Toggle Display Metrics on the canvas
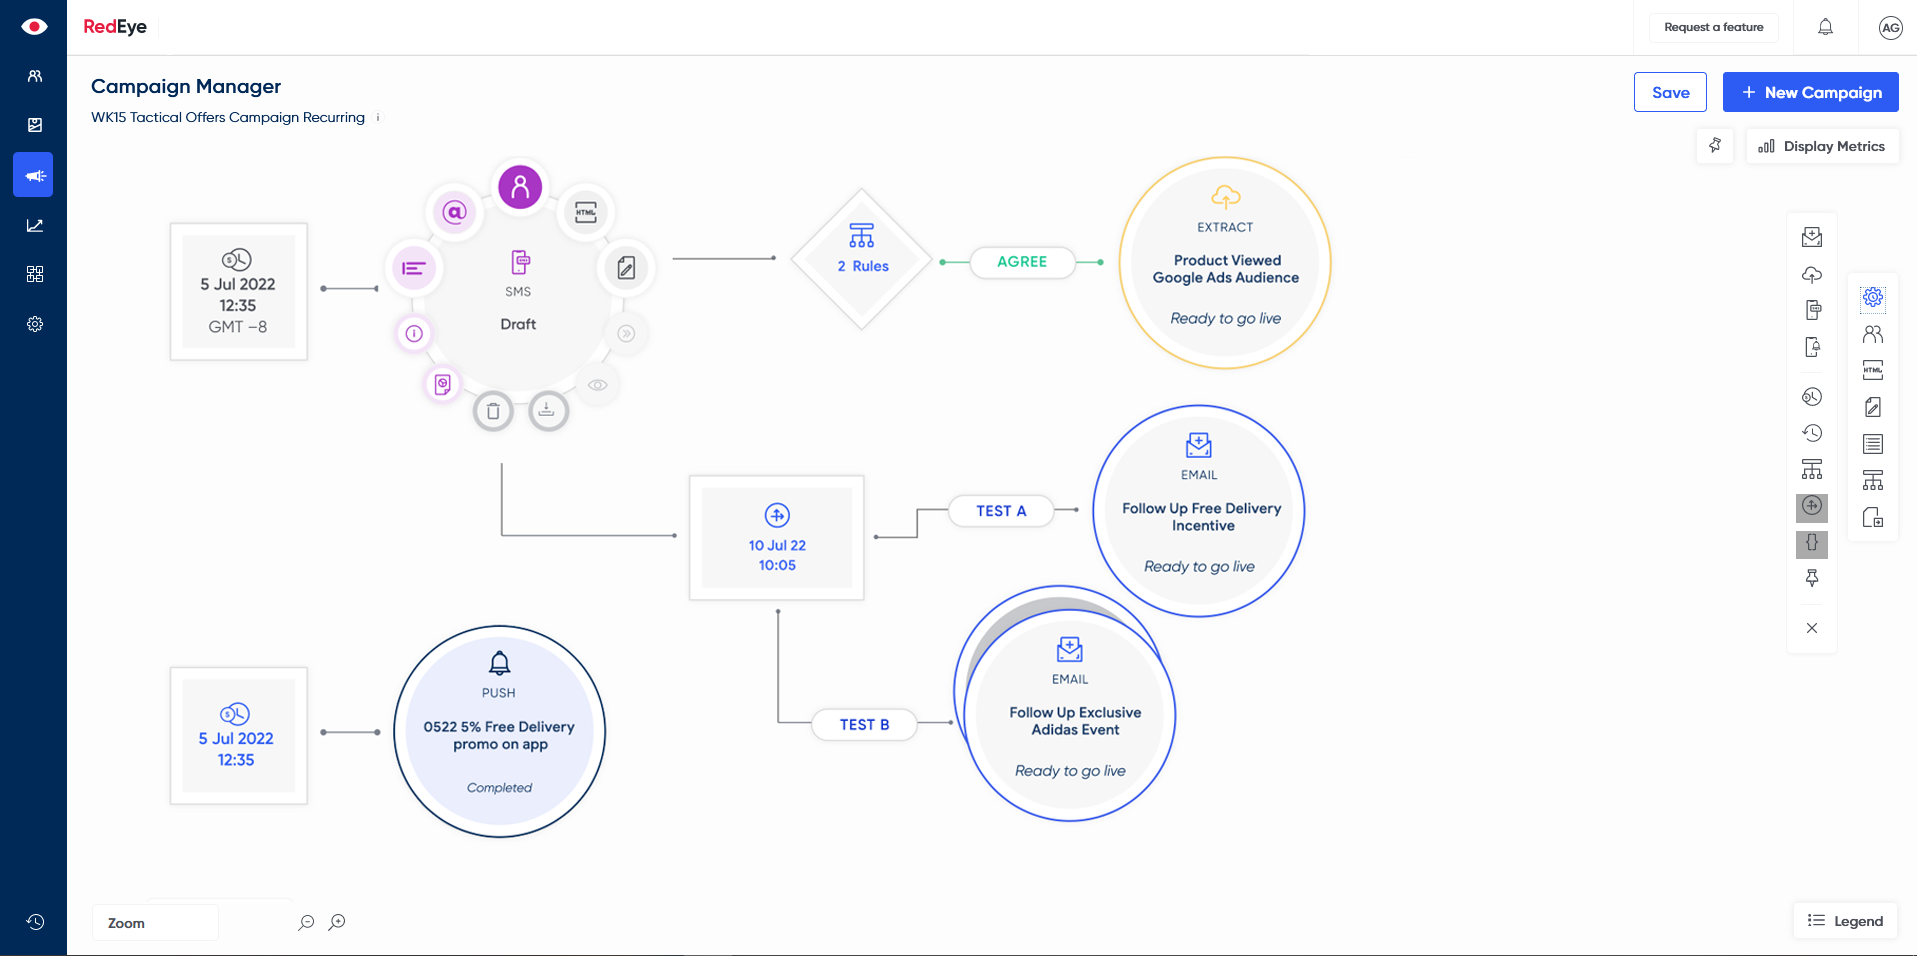The height and width of the screenshot is (956, 1917). (x=1822, y=146)
